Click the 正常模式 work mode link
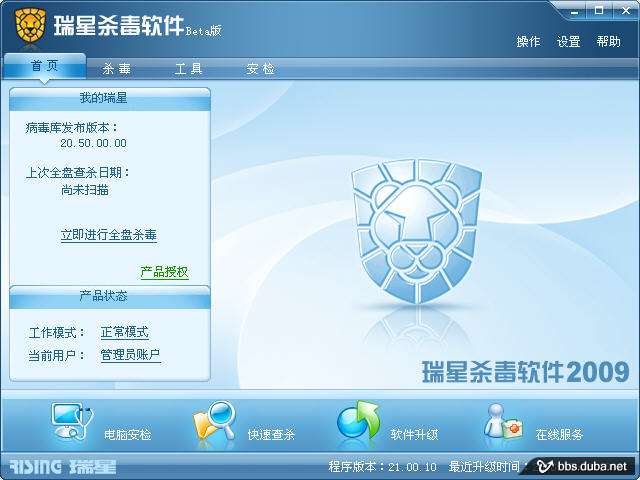The width and height of the screenshot is (640, 480). [x=124, y=332]
